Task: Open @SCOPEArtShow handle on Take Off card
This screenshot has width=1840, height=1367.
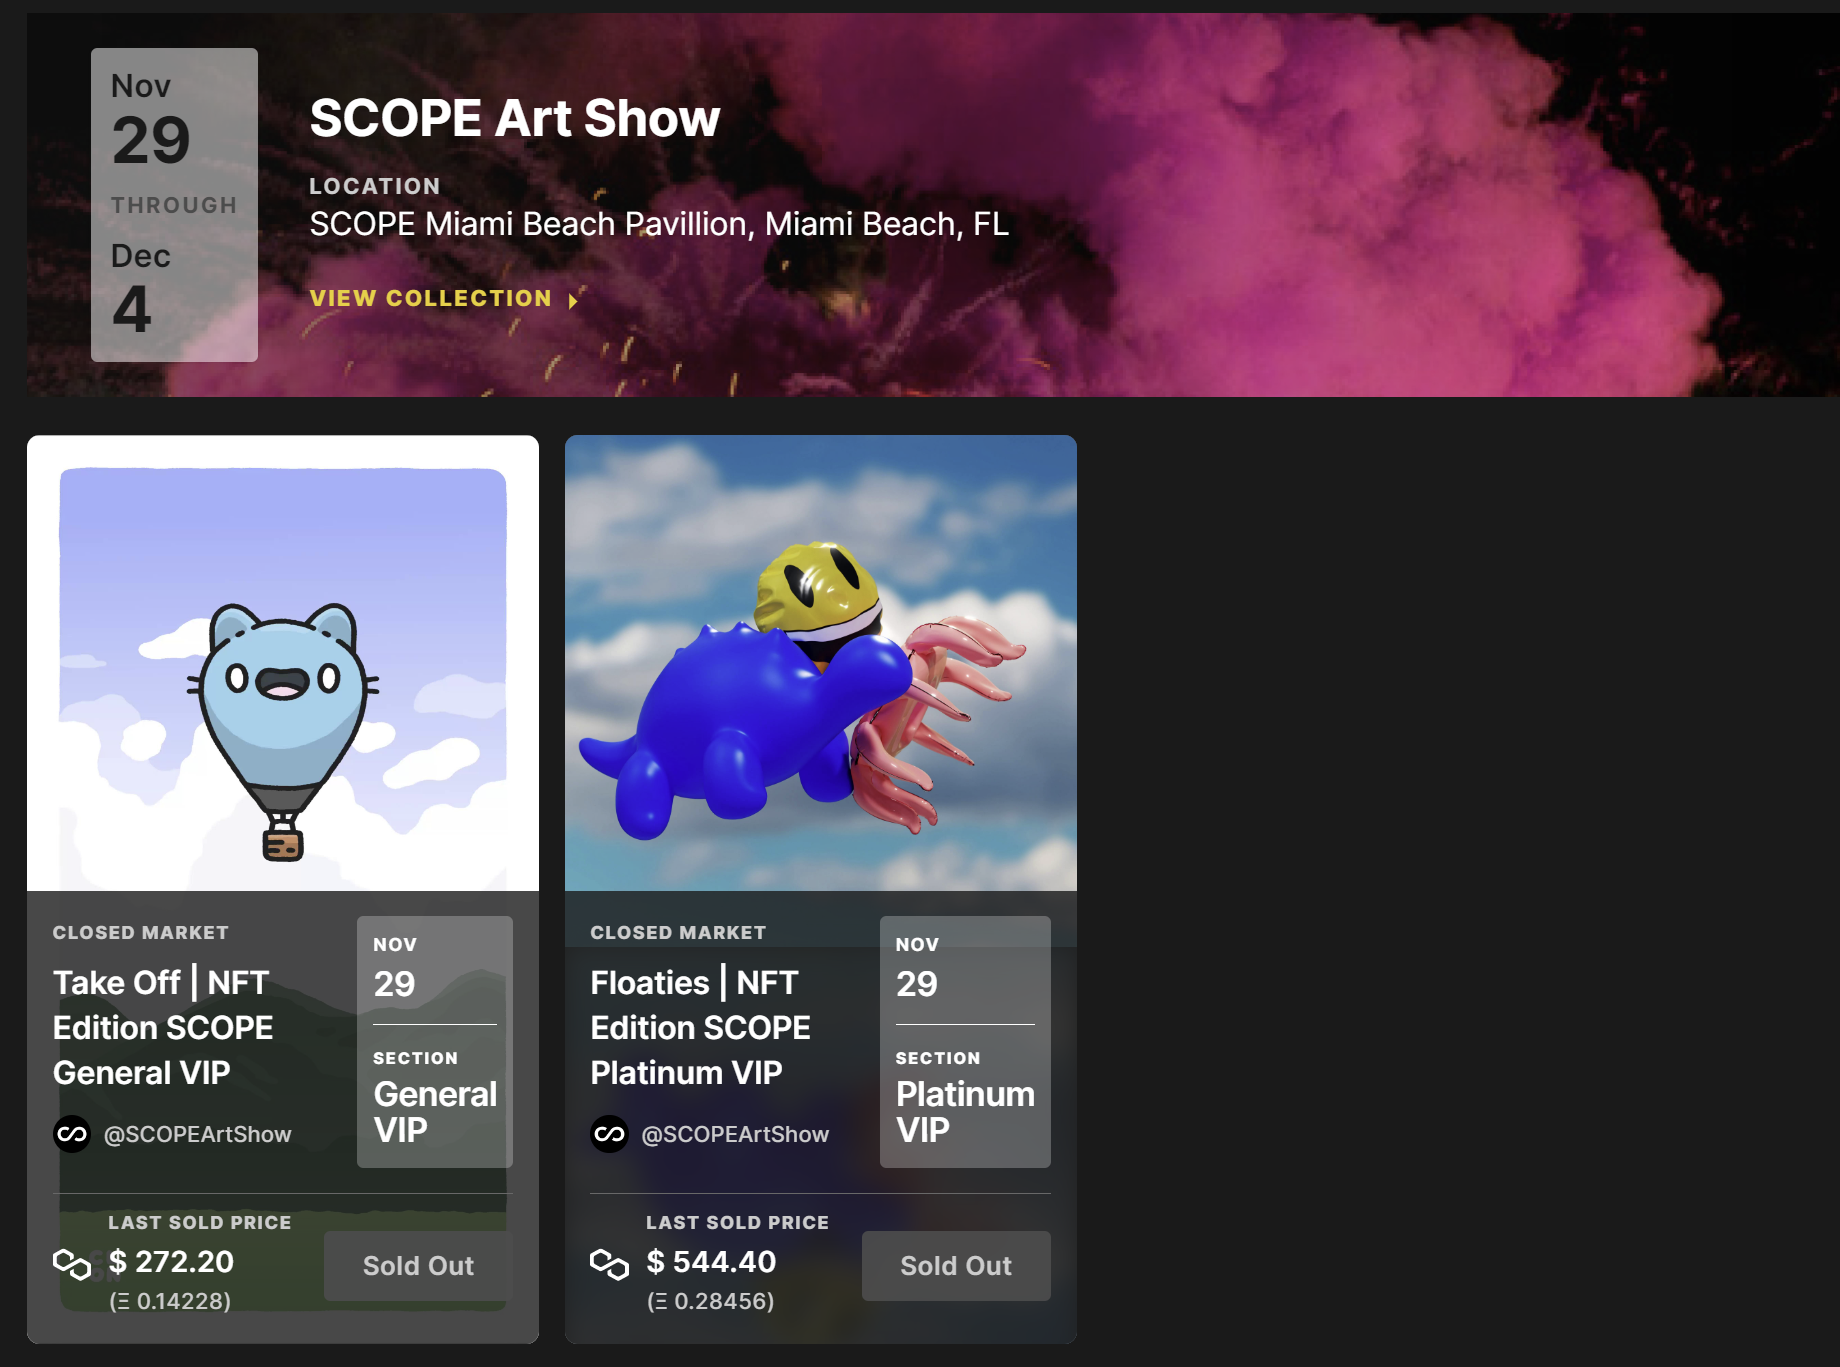Action: 198,1134
